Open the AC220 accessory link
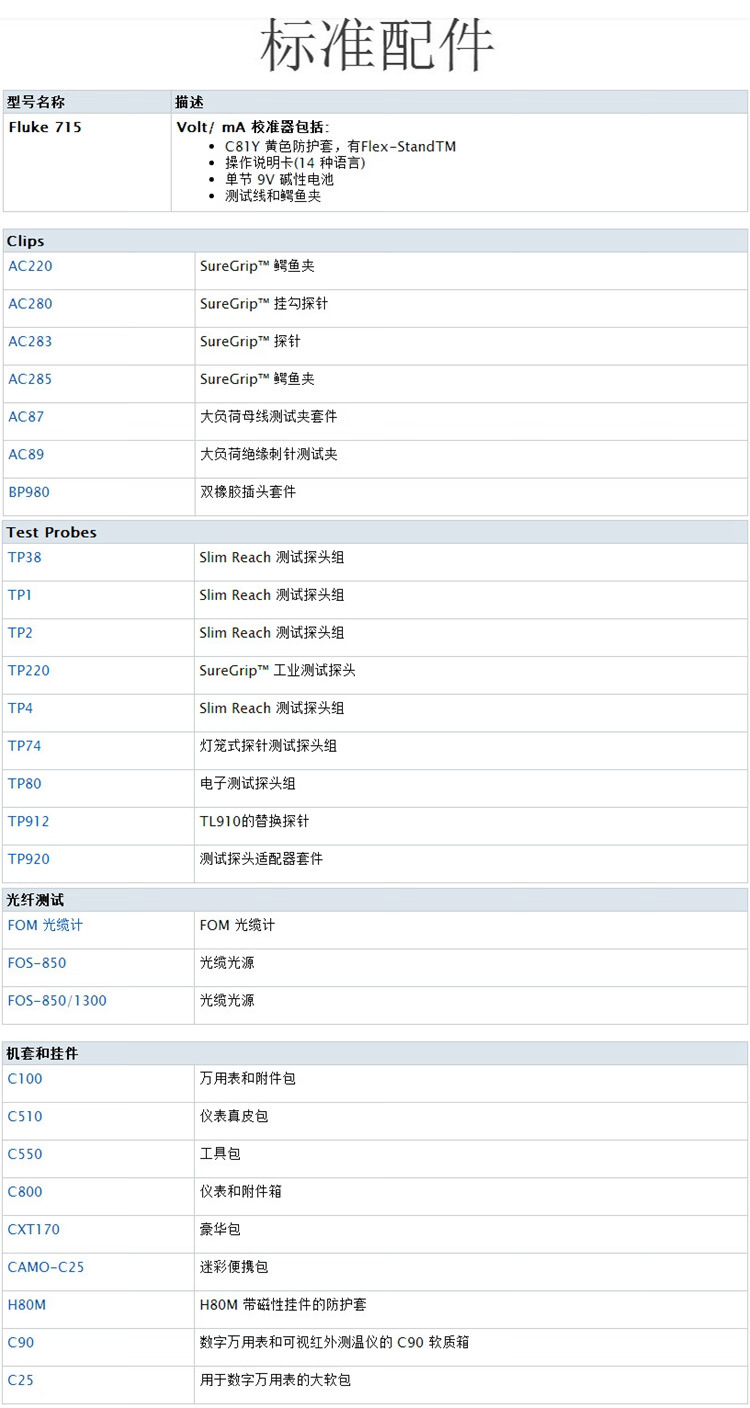The image size is (750, 1408). pos(30,266)
